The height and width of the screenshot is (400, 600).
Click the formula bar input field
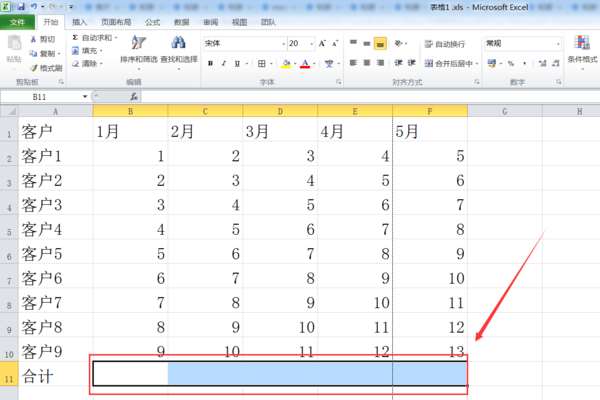tap(370, 97)
